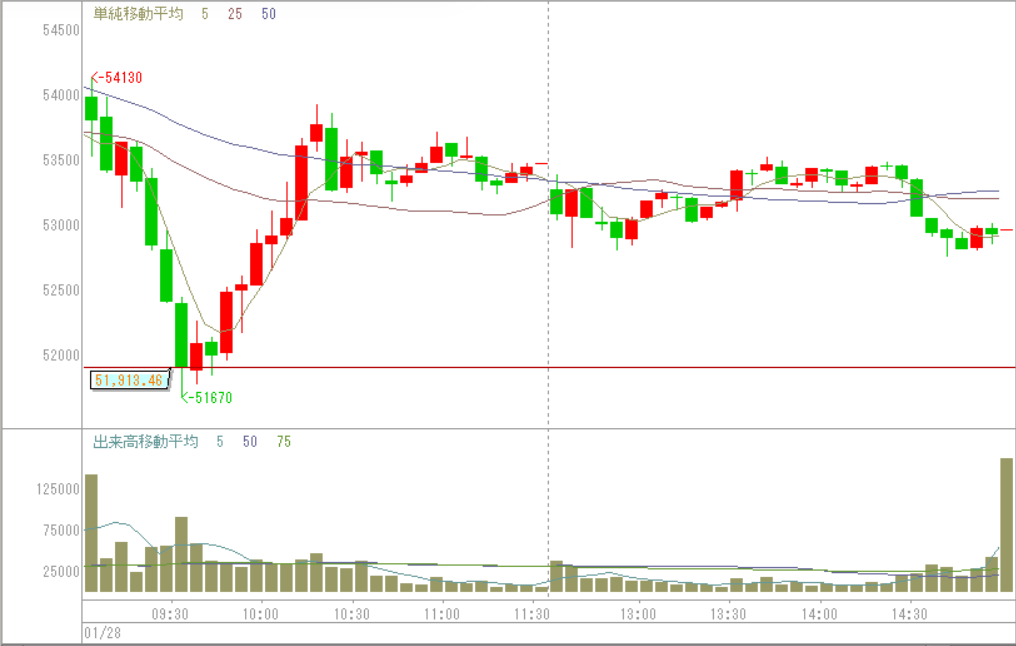This screenshot has height=646, width=1016.
Task: Click the 53000 price axis label
Action: click(61, 225)
